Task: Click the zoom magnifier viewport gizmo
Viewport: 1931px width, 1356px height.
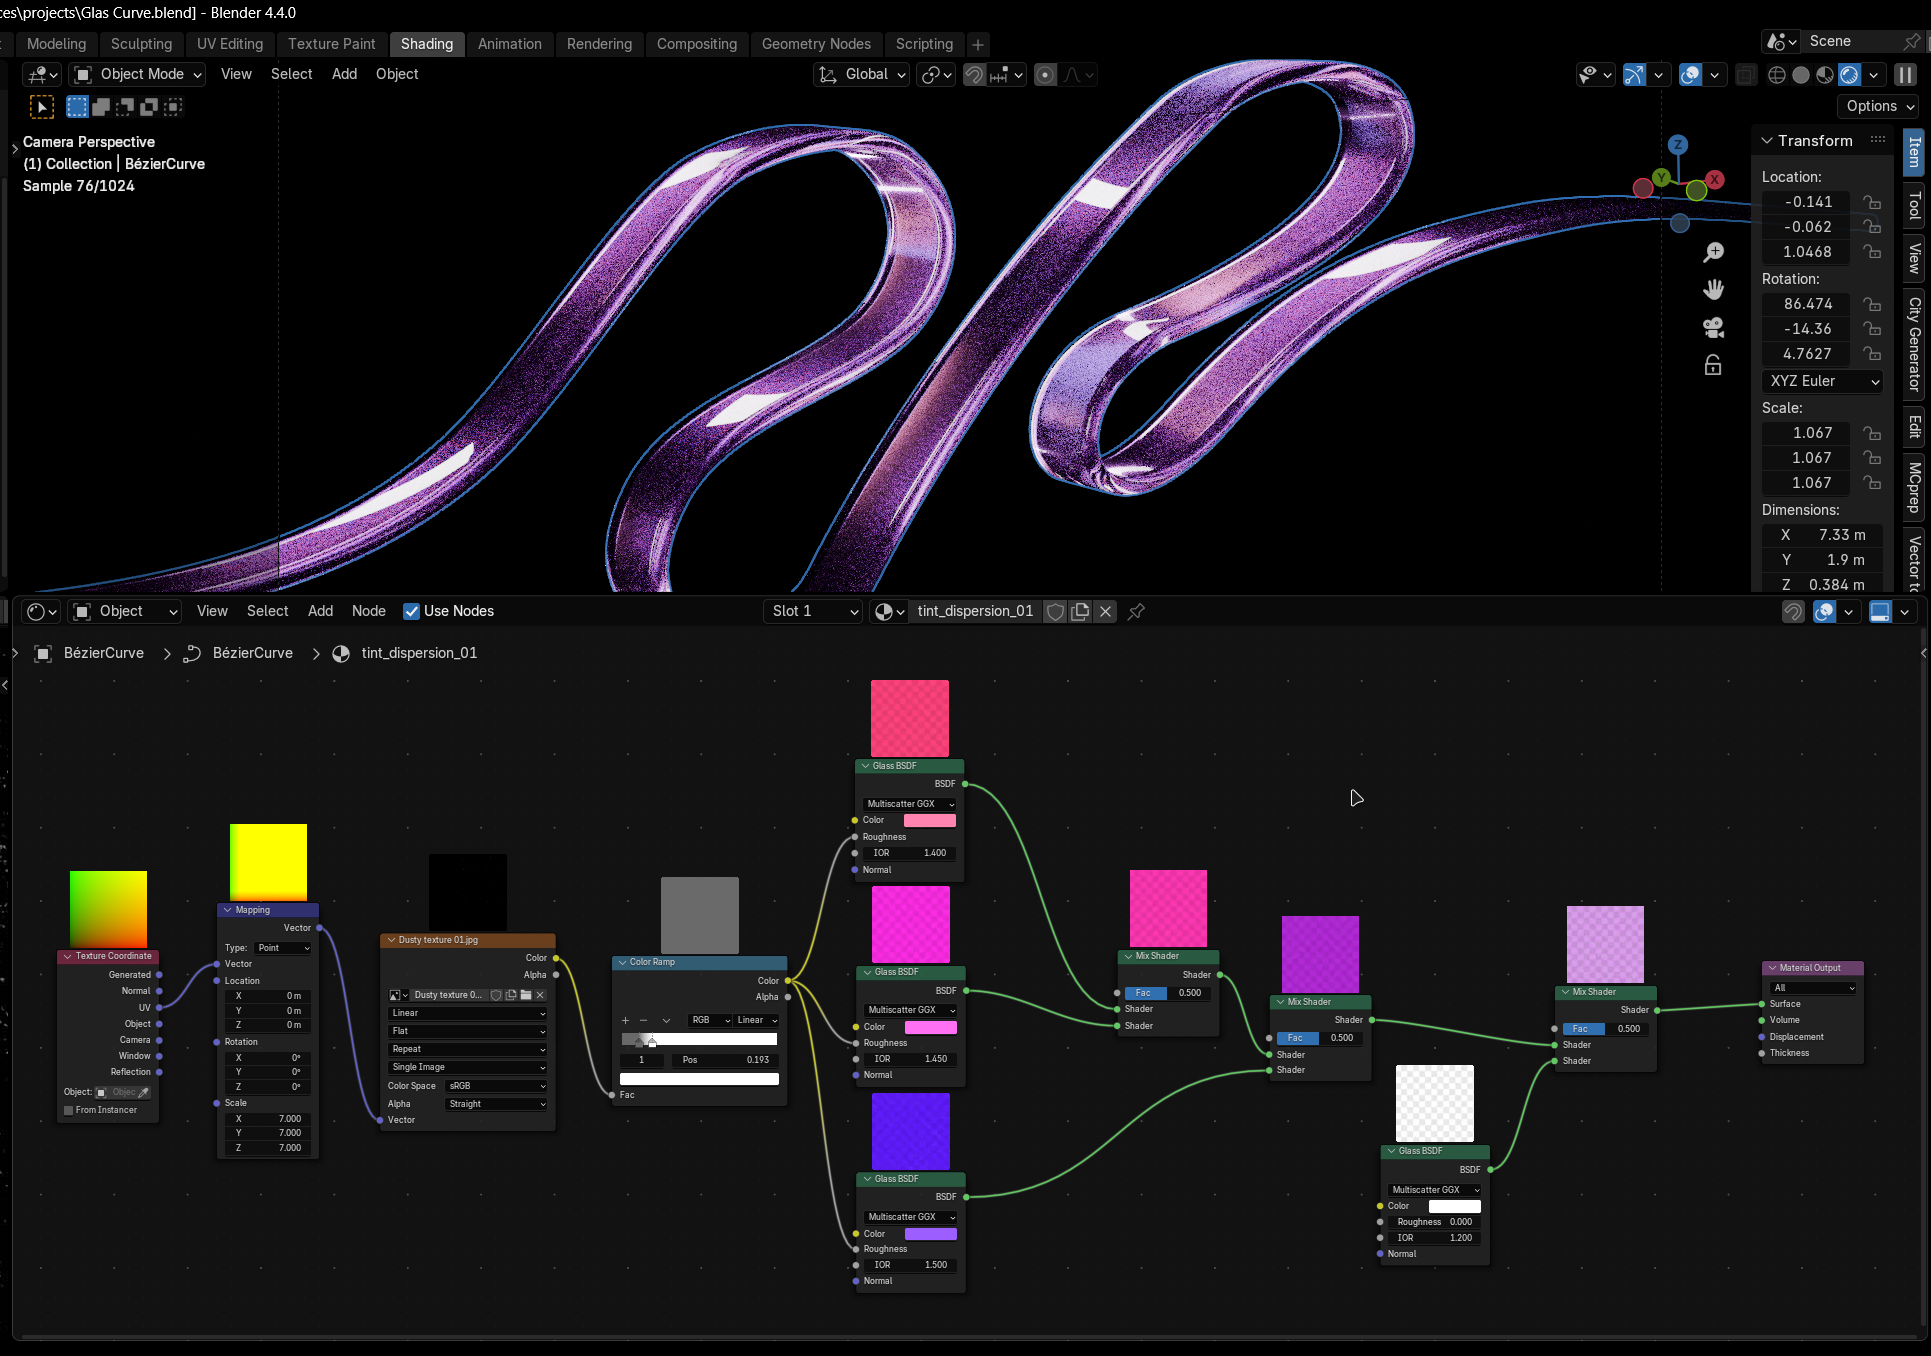Action: 1713,252
